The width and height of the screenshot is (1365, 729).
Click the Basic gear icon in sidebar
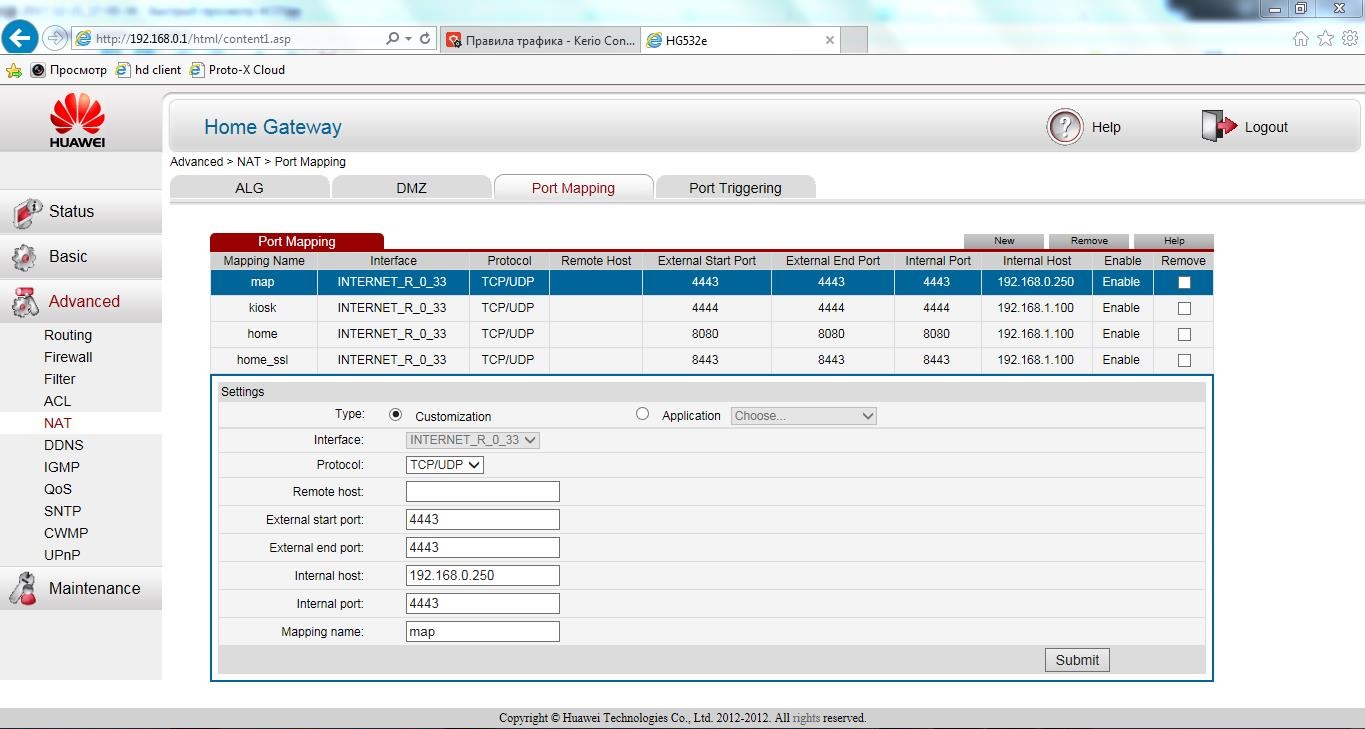(24, 257)
